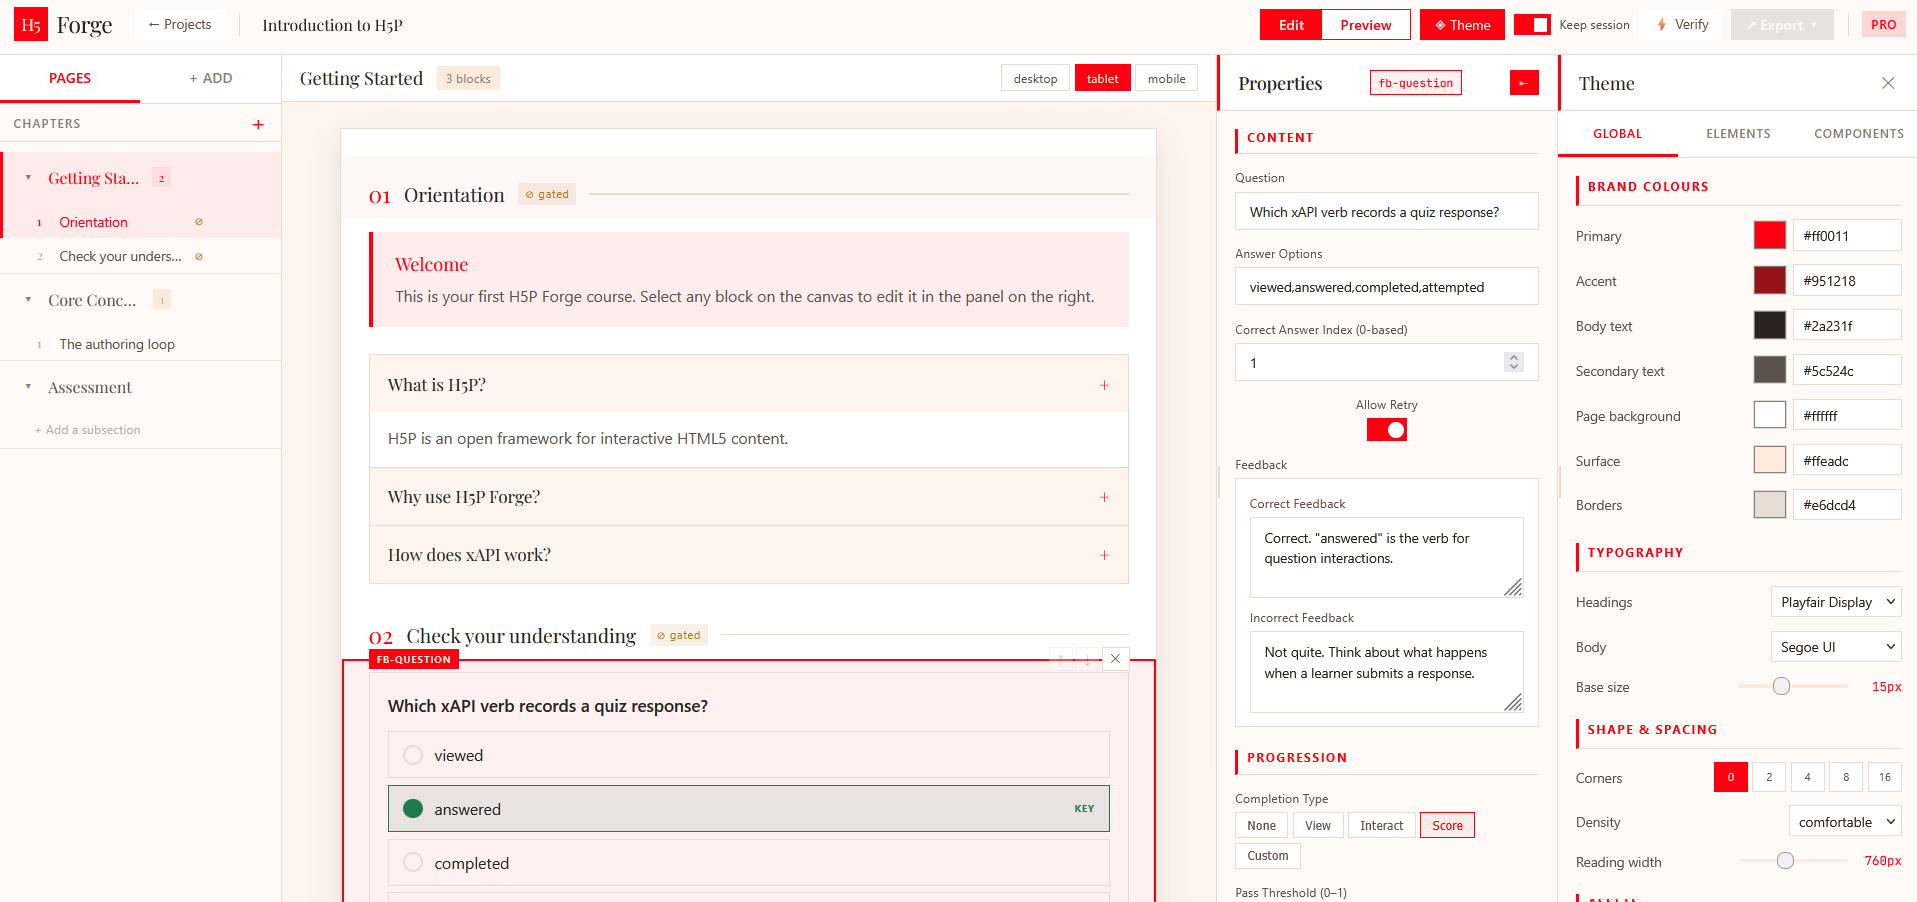Open the GLOBAL theme tab
This screenshot has width=1917, height=902.
click(x=1618, y=134)
